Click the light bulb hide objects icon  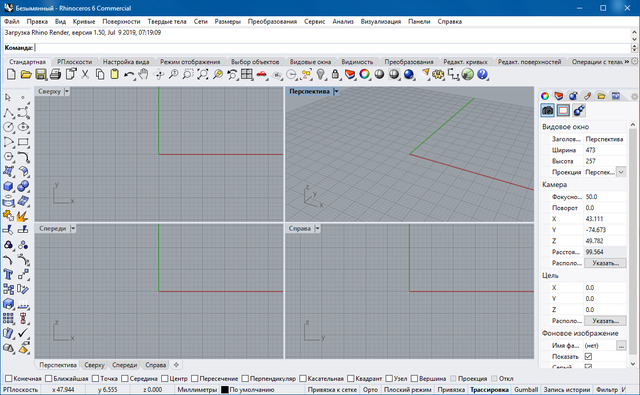coord(321,74)
